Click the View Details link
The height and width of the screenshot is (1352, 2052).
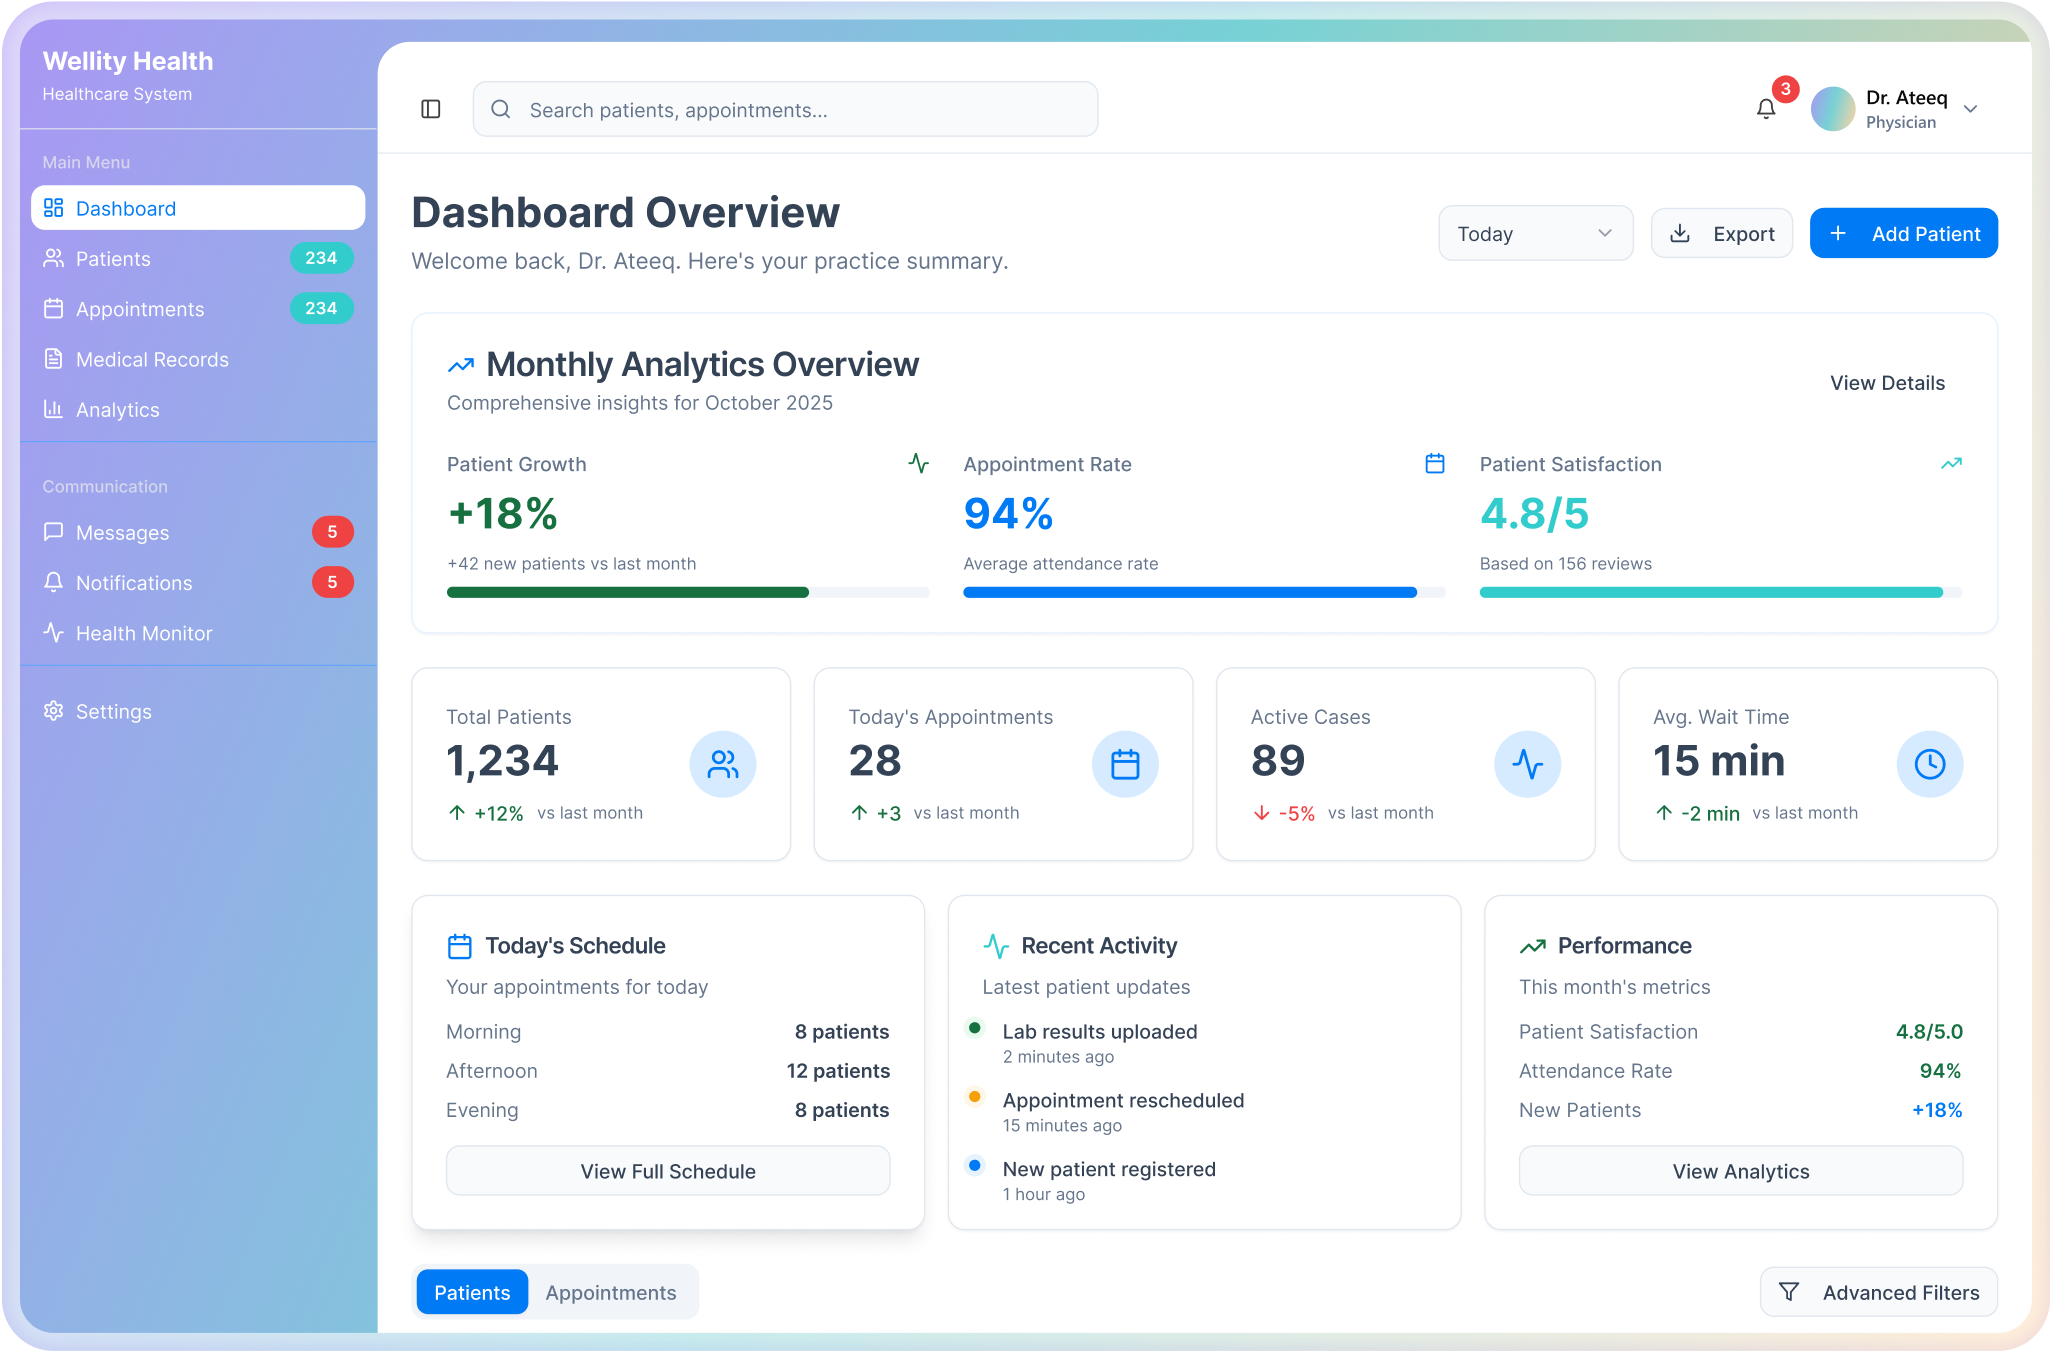(1887, 383)
